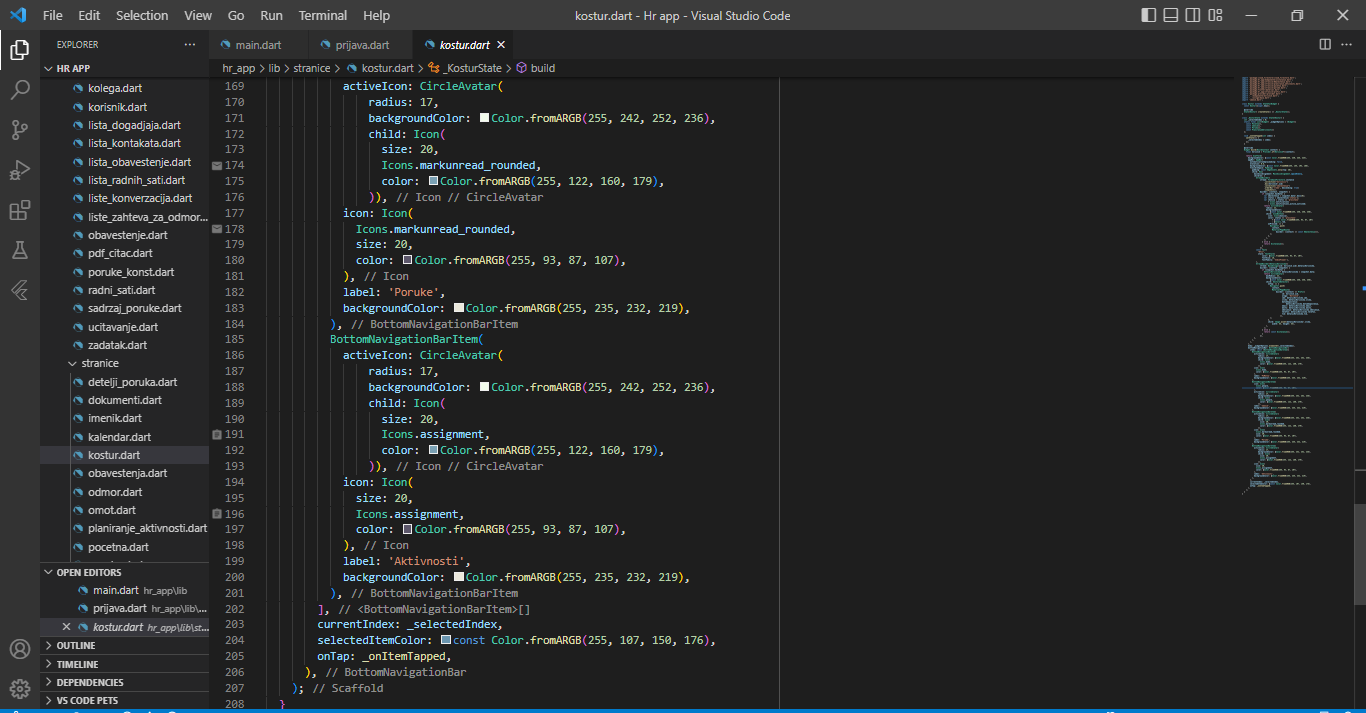This screenshot has height=713, width=1366.
Task: Open the Terminal menu
Action: click(322, 15)
